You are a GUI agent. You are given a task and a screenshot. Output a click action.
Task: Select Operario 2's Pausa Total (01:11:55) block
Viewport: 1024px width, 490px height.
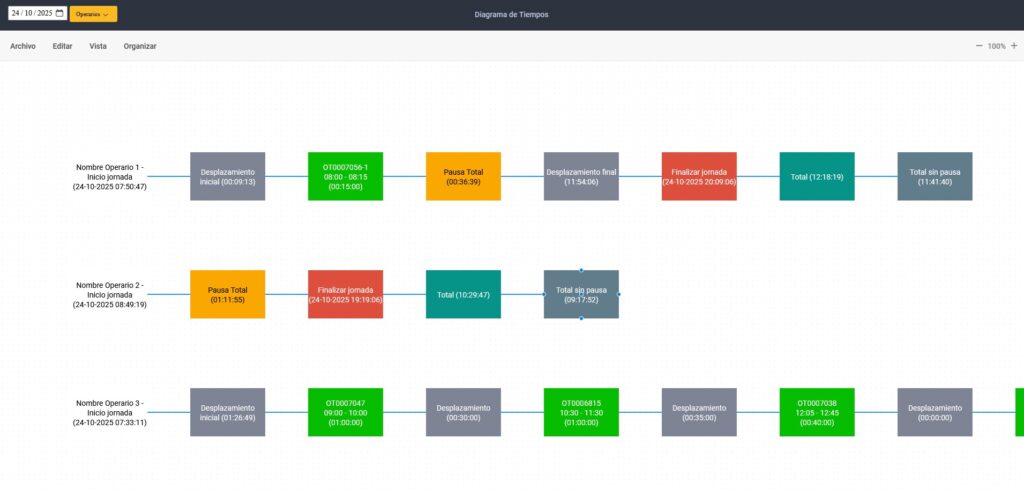click(x=227, y=294)
